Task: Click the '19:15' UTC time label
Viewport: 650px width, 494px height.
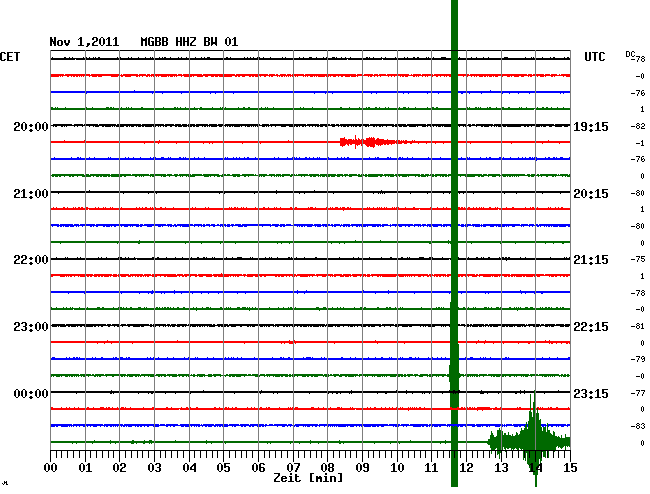Action: [591, 127]
